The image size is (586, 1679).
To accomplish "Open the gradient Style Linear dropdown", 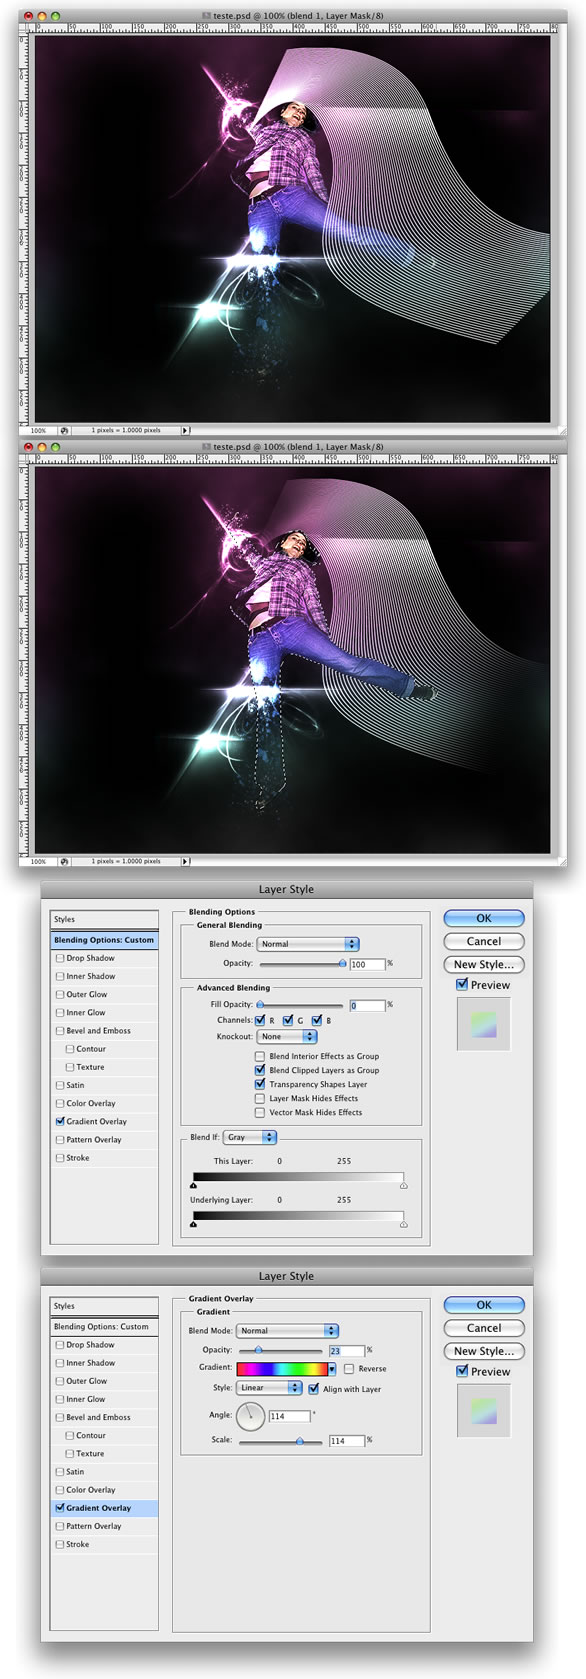I will (269, 1388).
